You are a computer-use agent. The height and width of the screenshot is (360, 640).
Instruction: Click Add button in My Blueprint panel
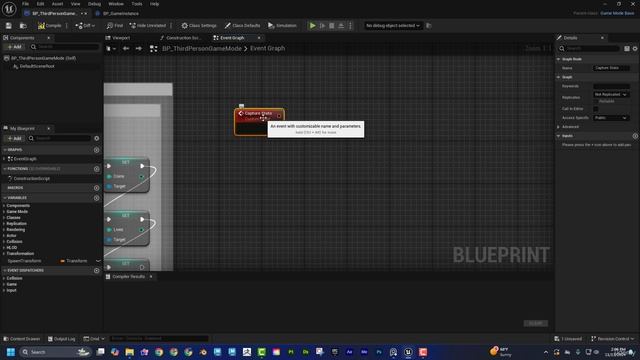pos(14,138)
